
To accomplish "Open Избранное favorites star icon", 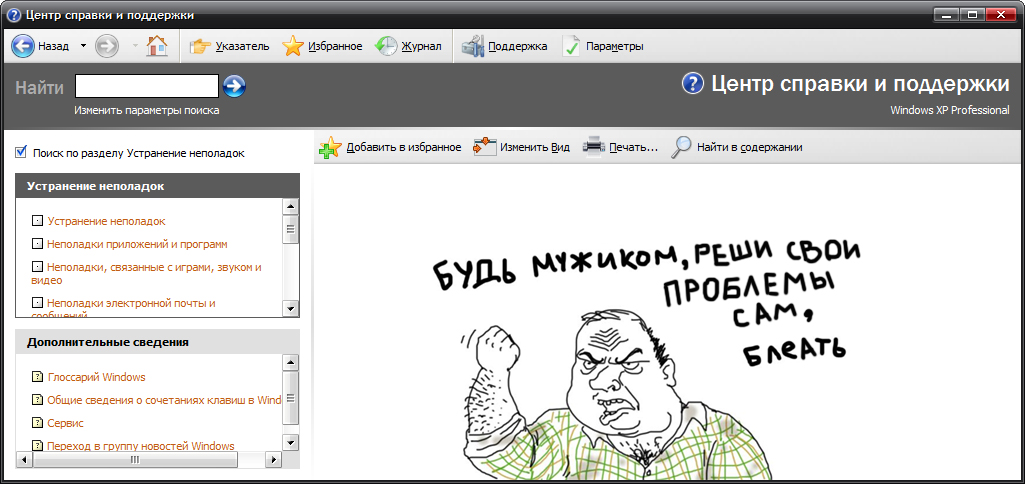I will pyautogui.click(x=292, y=46).
